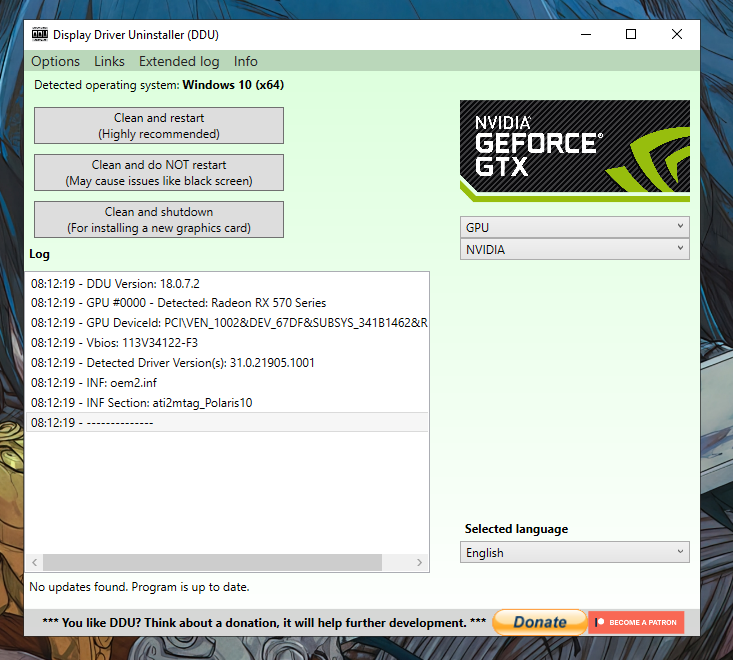Screen dimensions: 733x660
Task: Click the NVIDIA GeForce GTX logo image
Action: (574, 151)
